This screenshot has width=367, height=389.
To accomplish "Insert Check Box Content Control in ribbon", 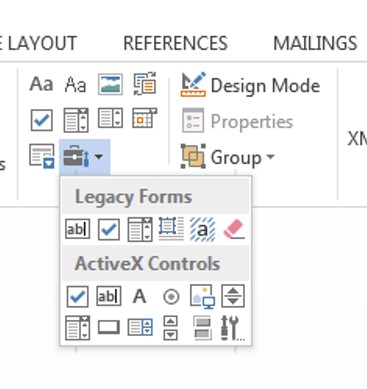I will point(41,120).
